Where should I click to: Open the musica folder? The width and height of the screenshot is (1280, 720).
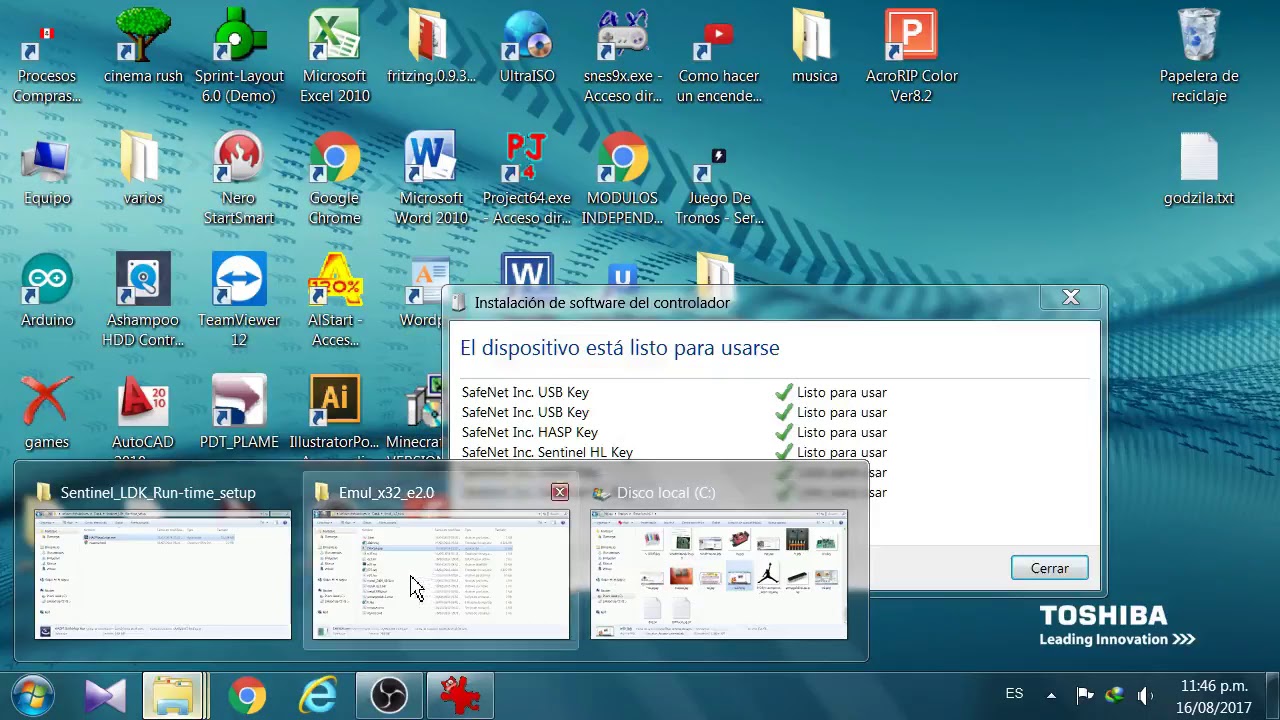pos(815,48)
